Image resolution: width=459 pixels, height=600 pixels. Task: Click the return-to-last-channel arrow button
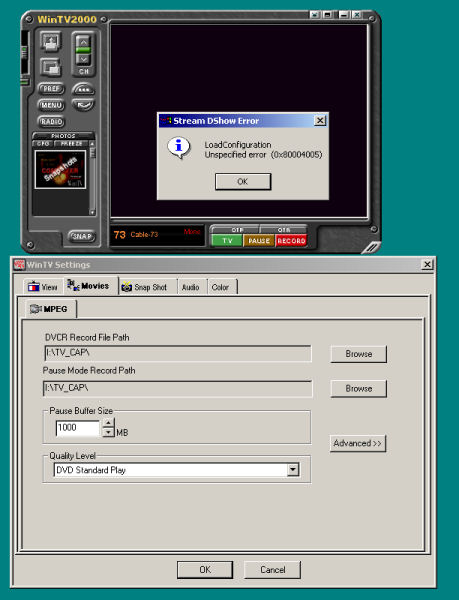click(83, 104)
